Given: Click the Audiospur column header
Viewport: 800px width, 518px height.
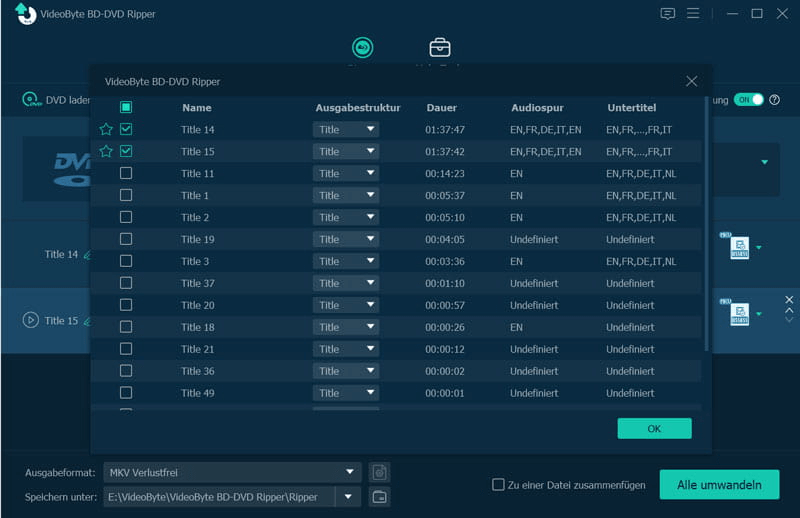Looking at the screenshot, I should [x=537, y=108].
